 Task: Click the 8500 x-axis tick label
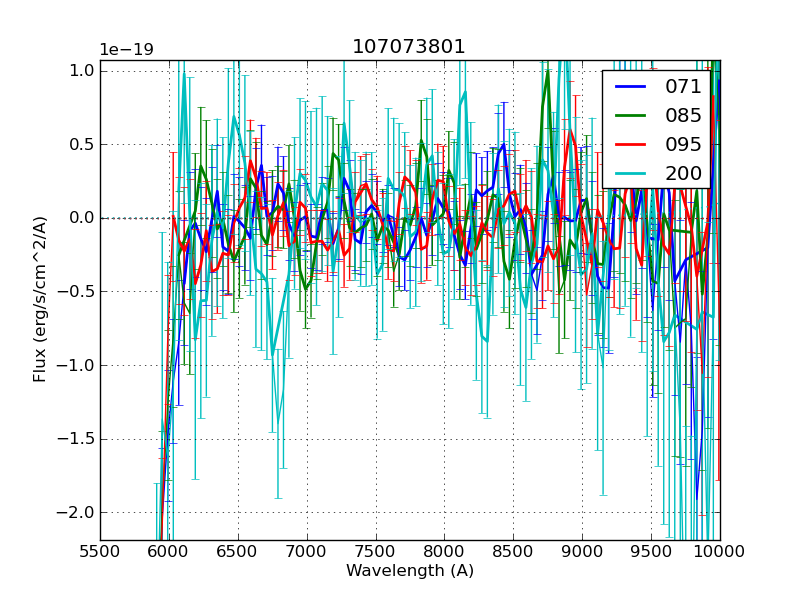click(513, 550)
